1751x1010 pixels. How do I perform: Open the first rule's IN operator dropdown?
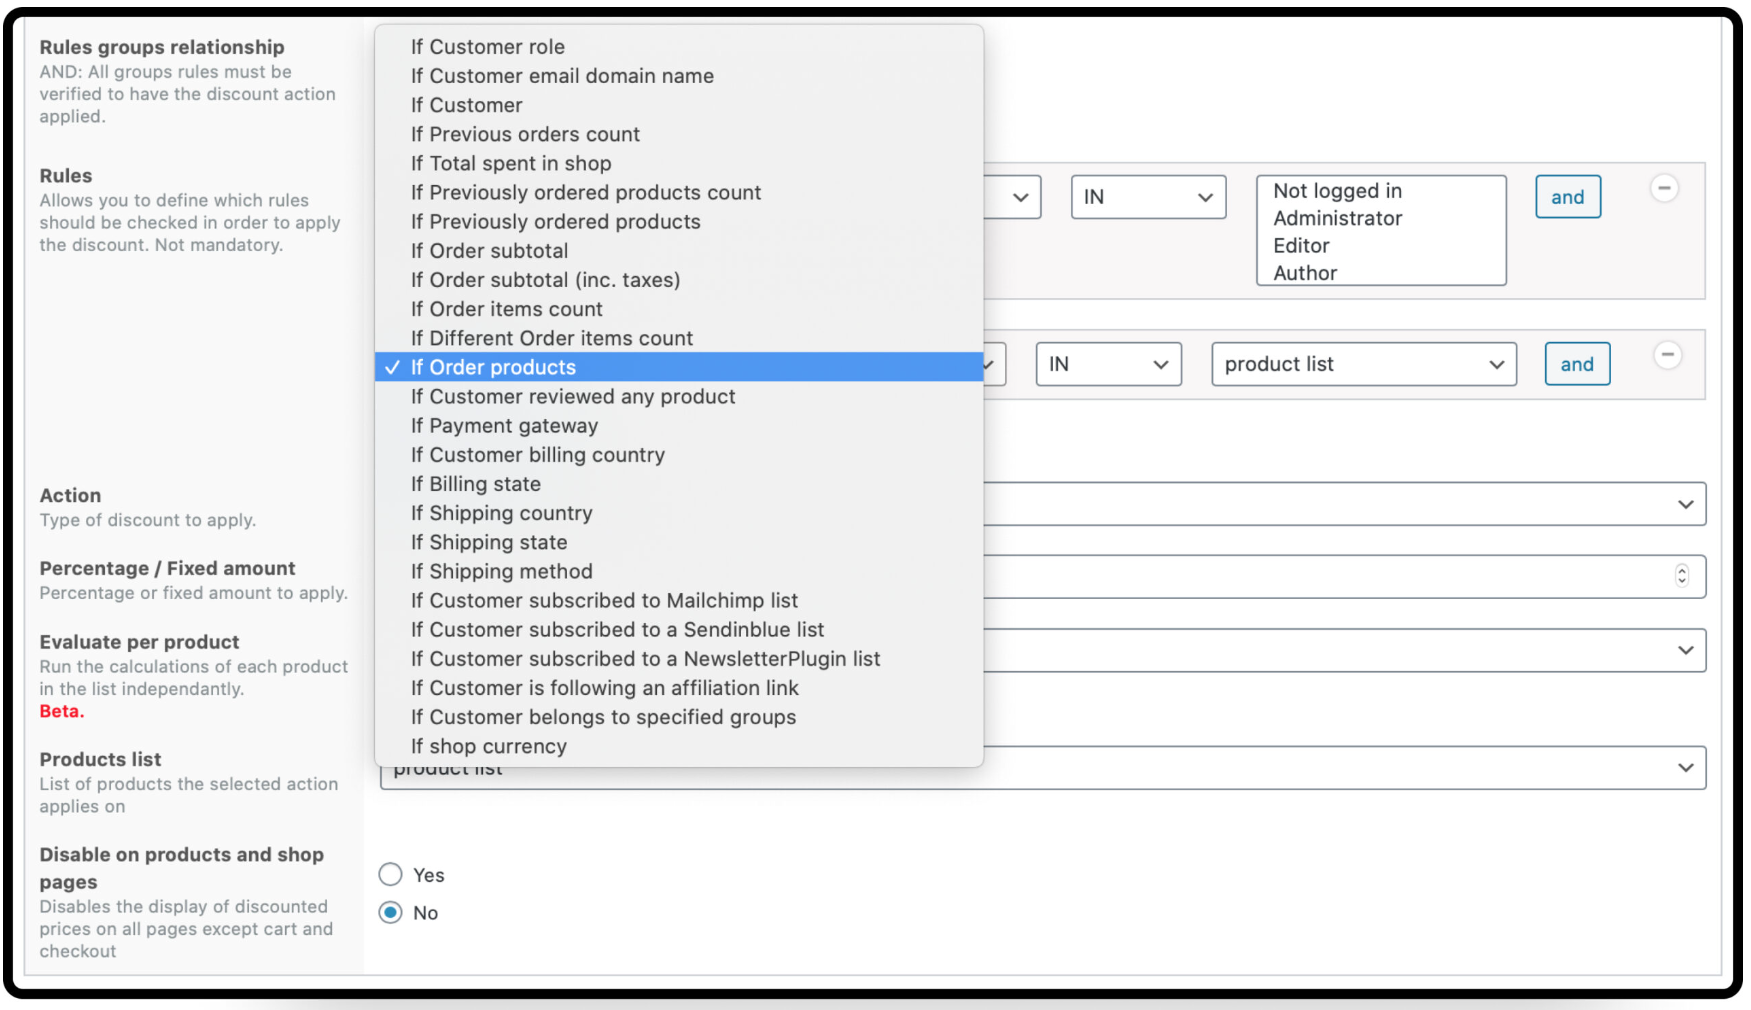[x=1147, y=198]
